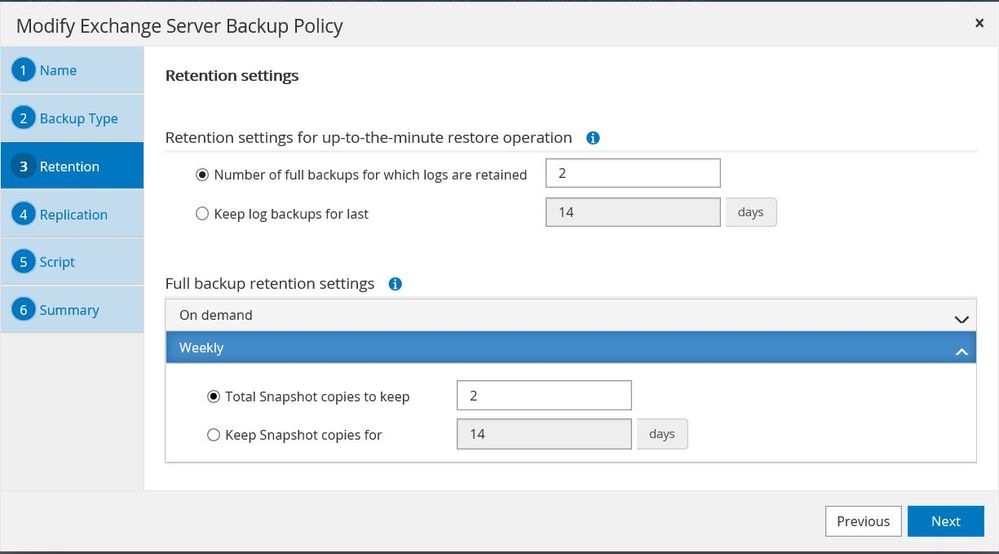Click the info icon beside up-to-the-minute restore
The height and width of the screenshot is (554, 999).
pyautogui.click(x=593, y=138)
